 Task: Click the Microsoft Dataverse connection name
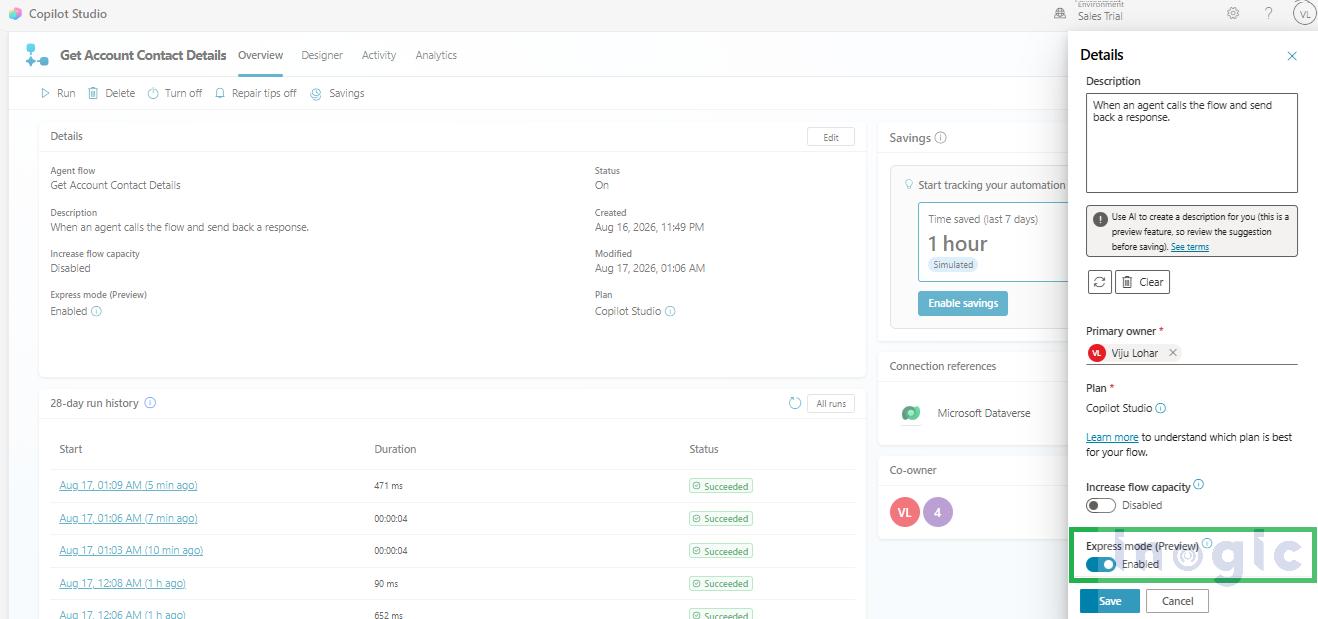click(983, 413)
